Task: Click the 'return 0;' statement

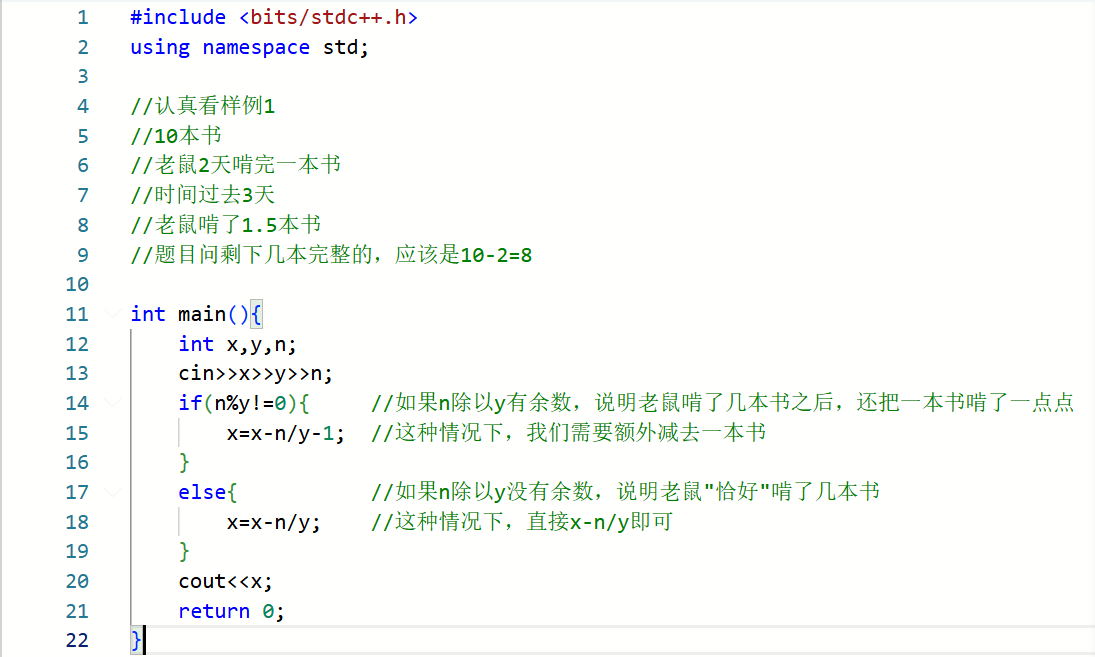Action: pos(231,611)
